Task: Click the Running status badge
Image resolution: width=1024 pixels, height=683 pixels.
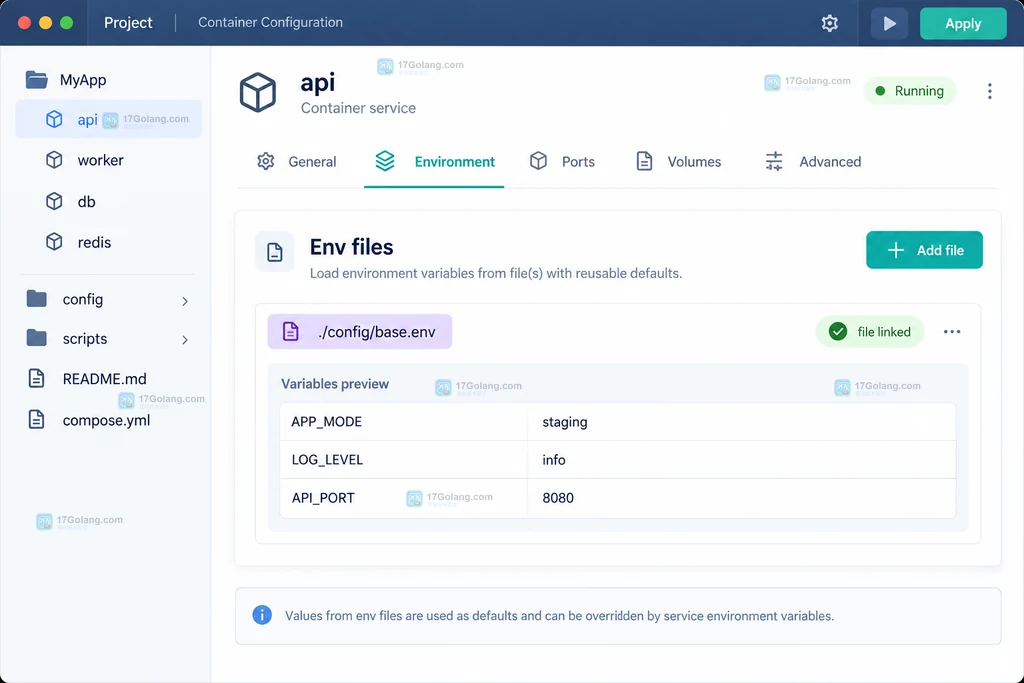Action: (910, 91)
